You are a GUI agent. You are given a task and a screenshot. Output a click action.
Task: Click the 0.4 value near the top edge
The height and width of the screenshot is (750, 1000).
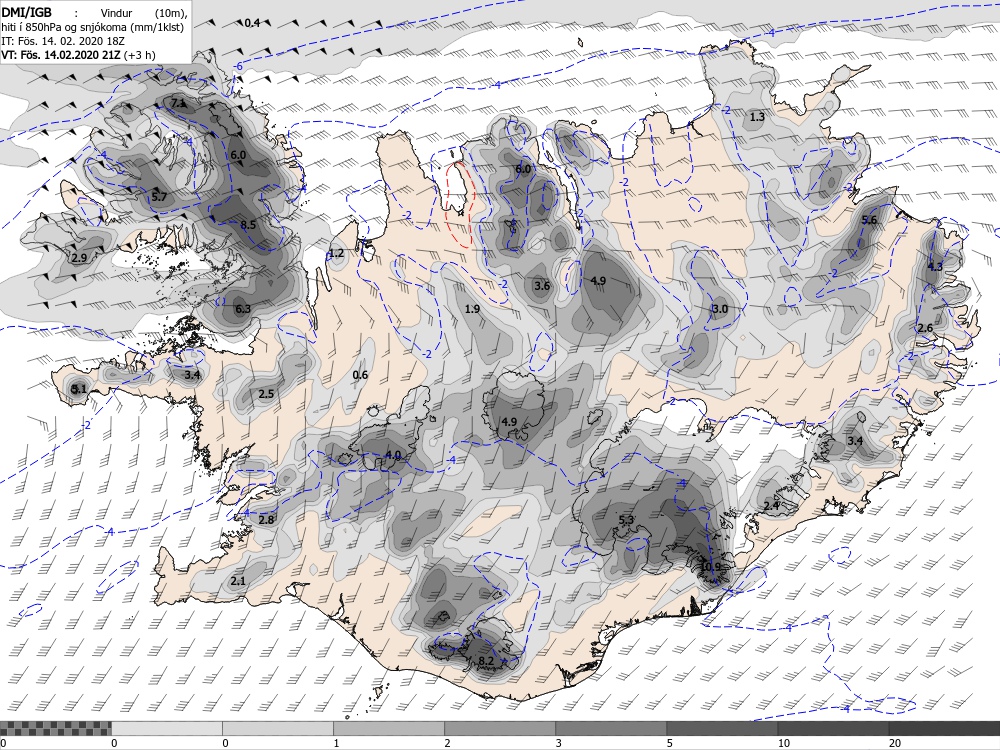pos(252,23)
